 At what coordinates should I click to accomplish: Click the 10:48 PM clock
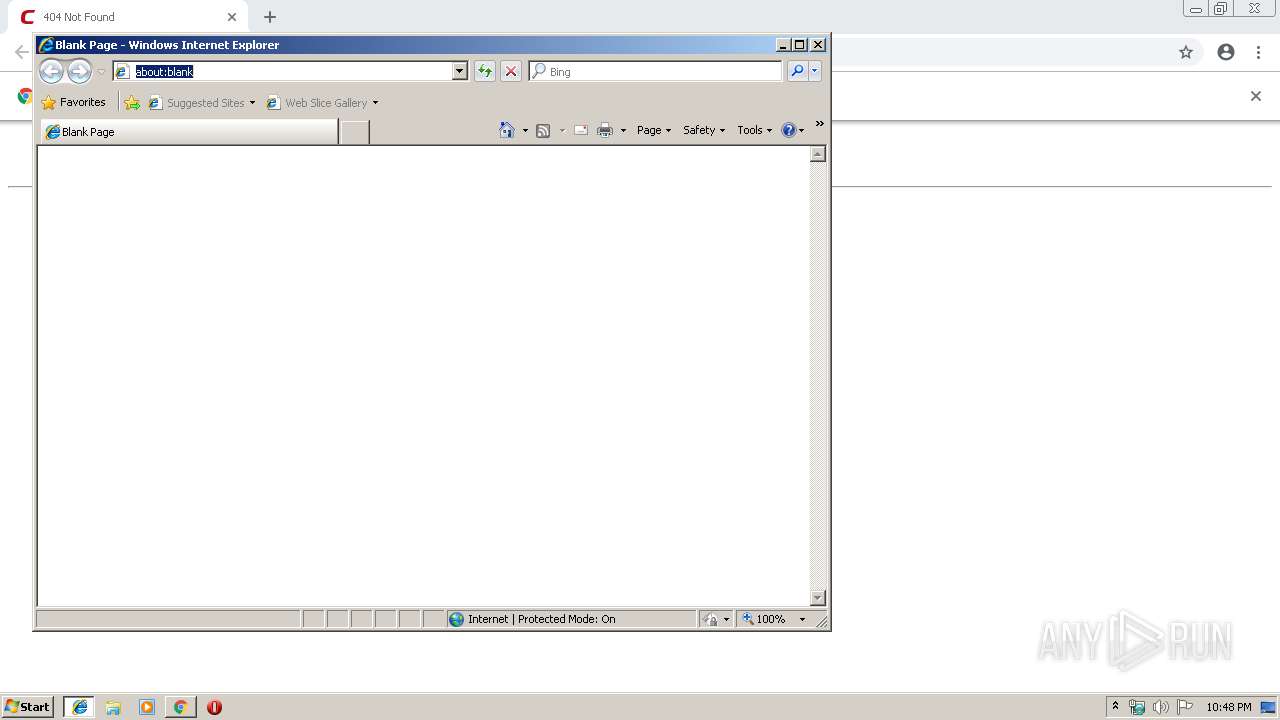[x=1228, y=707]
